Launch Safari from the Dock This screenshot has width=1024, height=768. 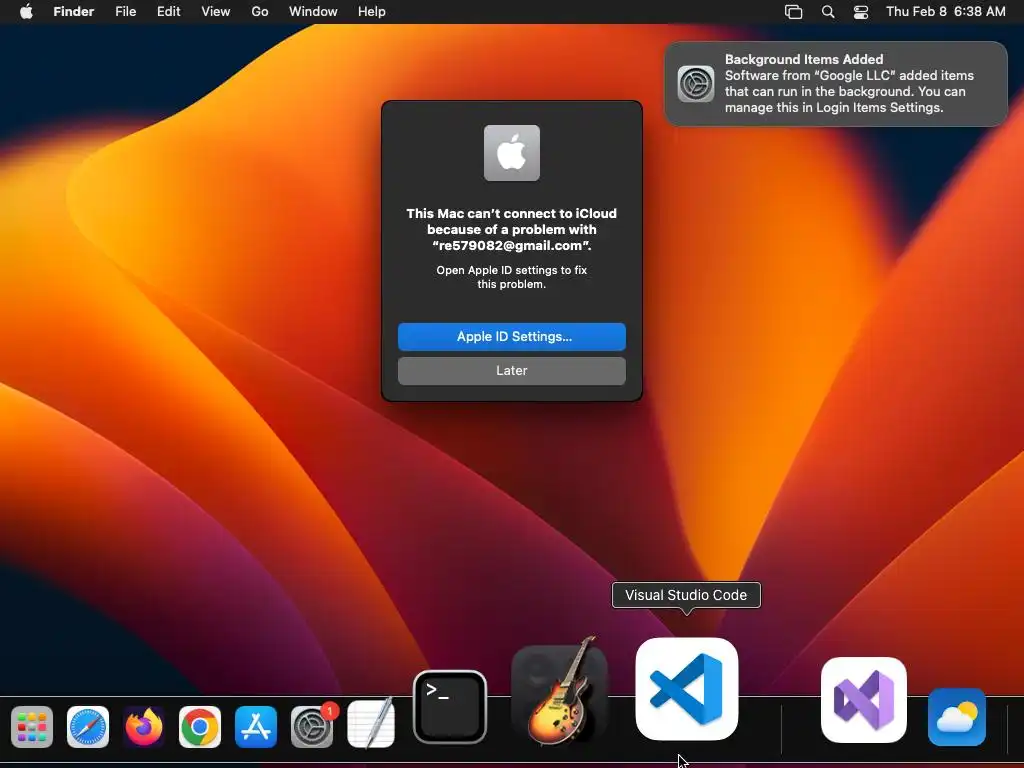88,727
